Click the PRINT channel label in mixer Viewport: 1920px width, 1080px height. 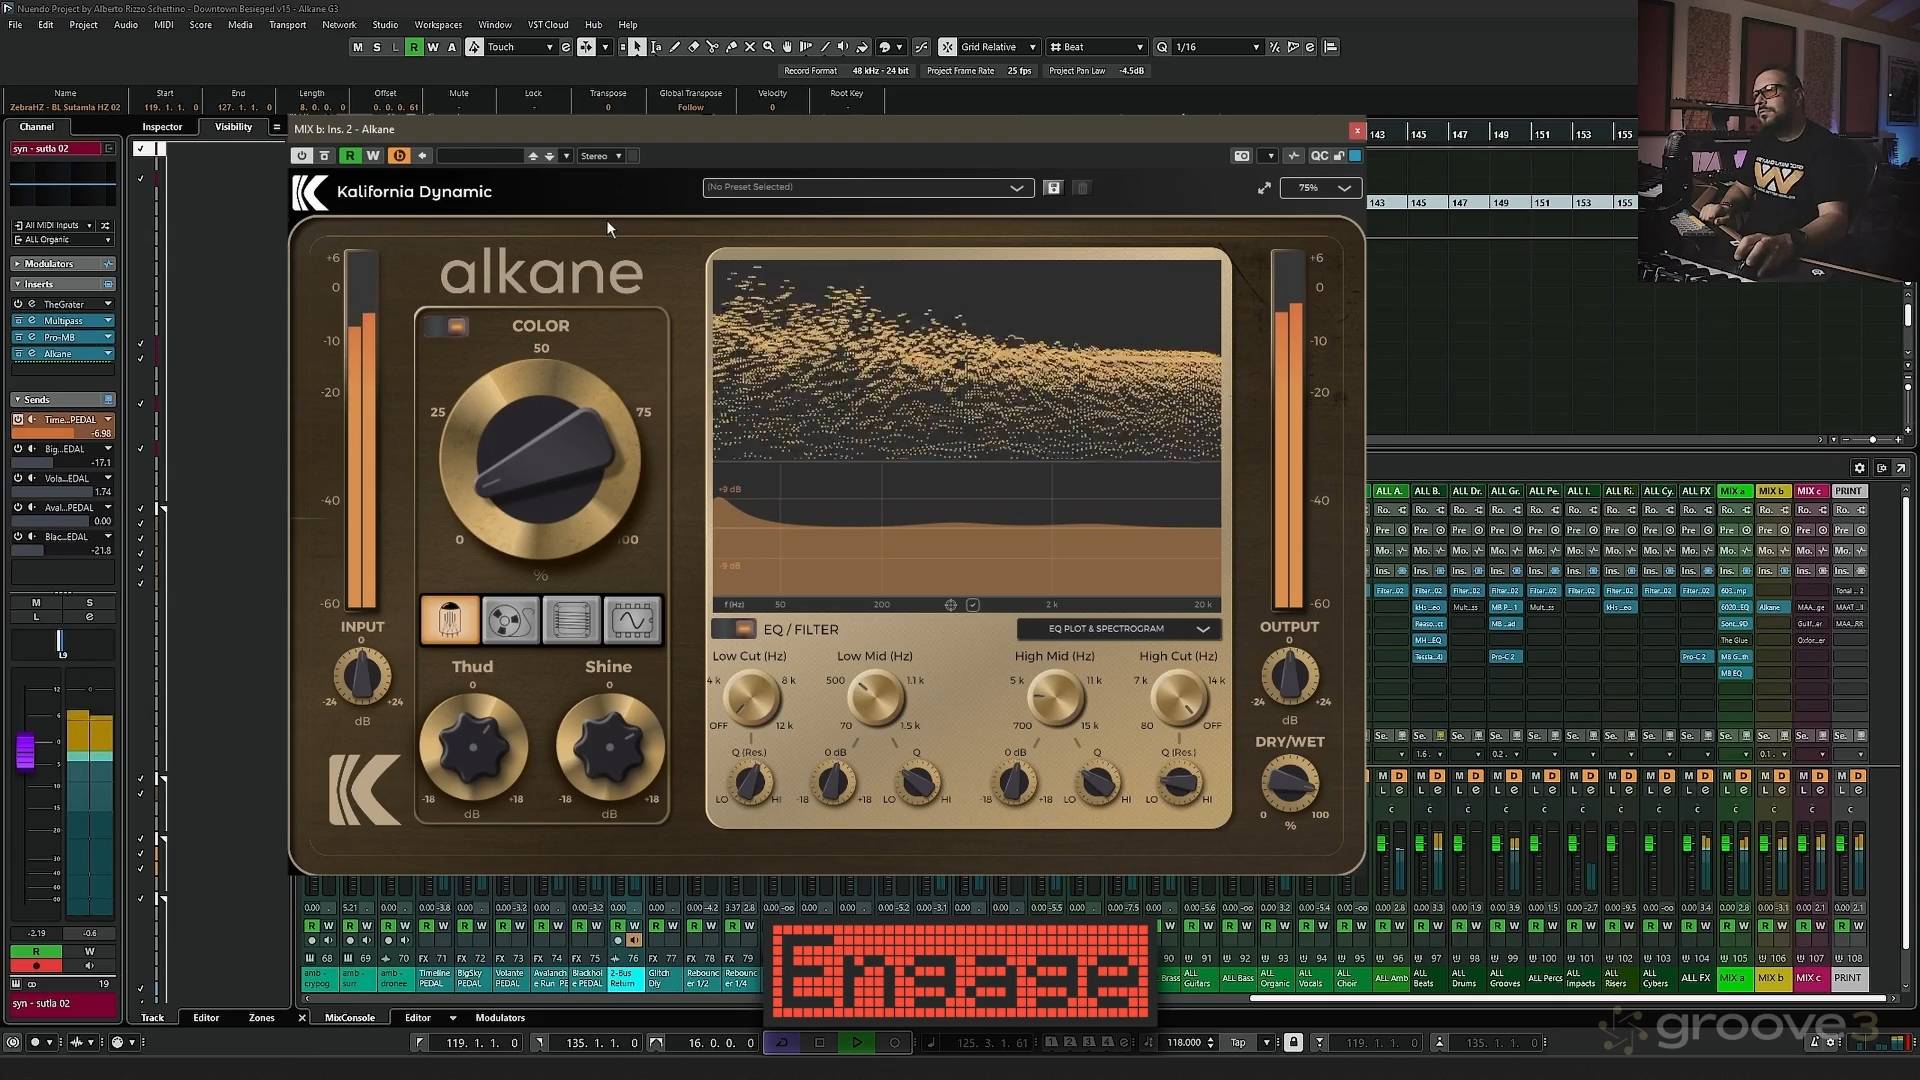click(1848, 978)
